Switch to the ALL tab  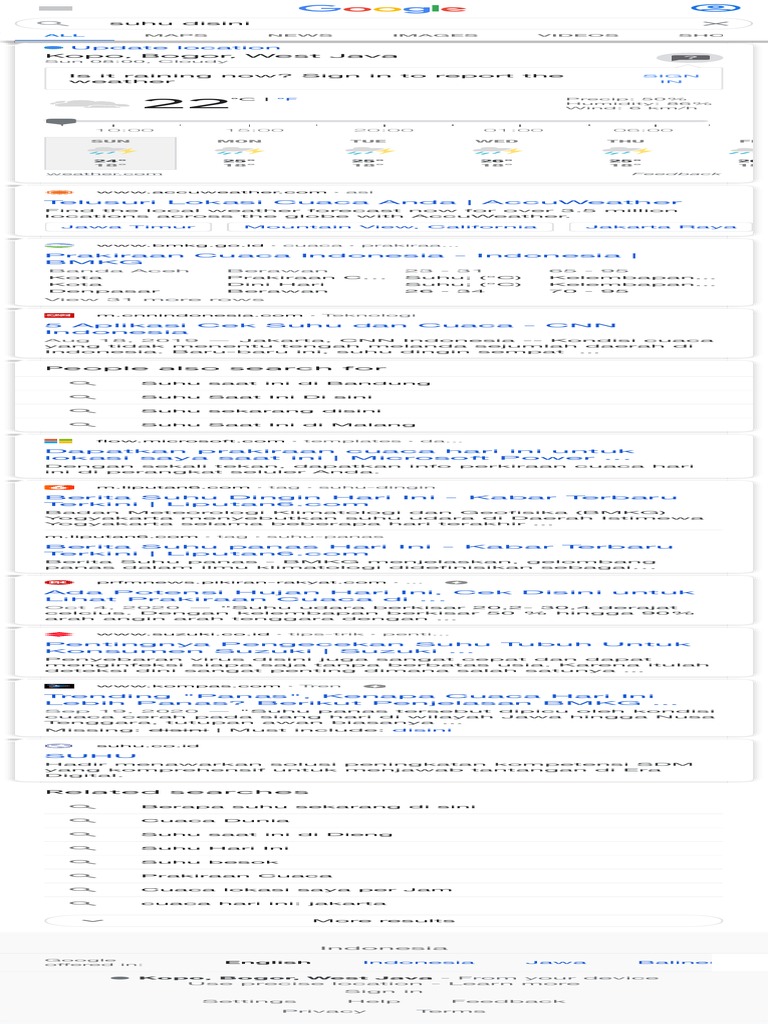65,35
